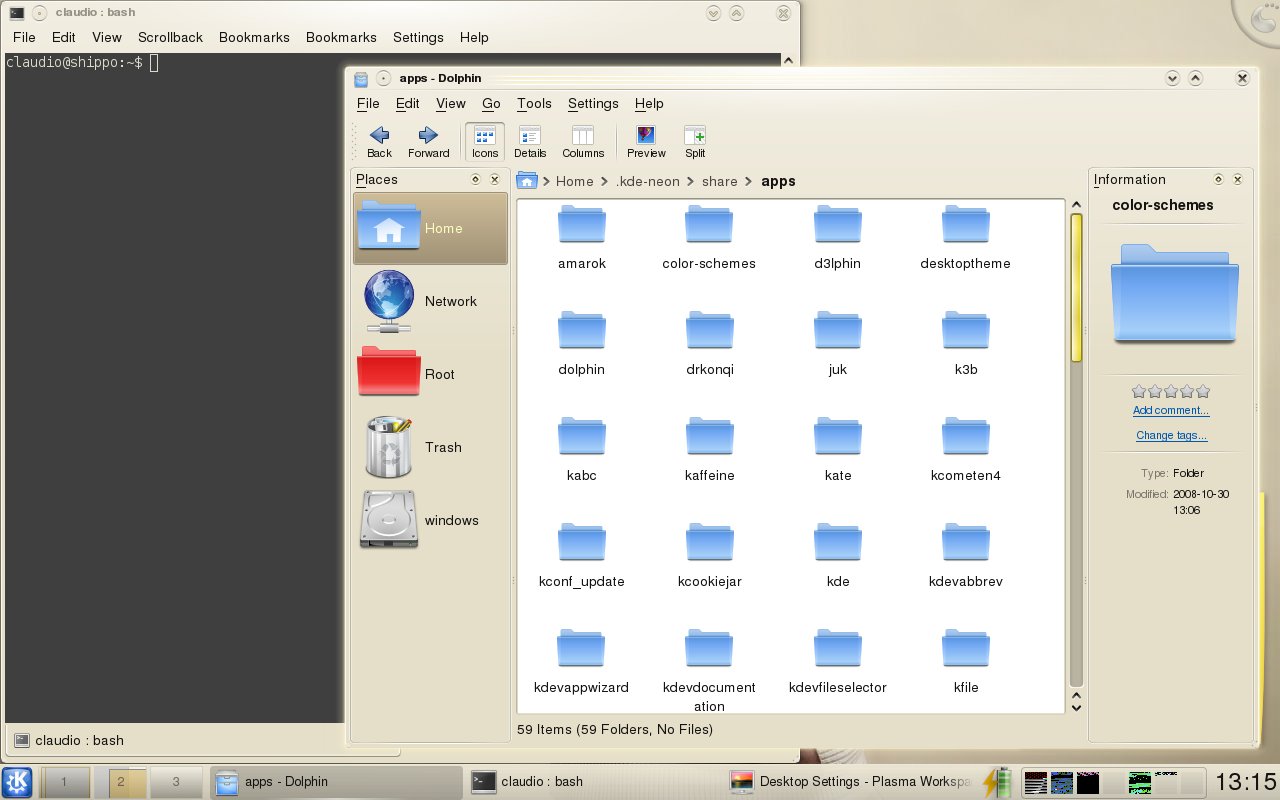Image resolution: width=1280 pixels, height=800 pixels.
Task: Open the kabc folder
Action: [582, 449]
